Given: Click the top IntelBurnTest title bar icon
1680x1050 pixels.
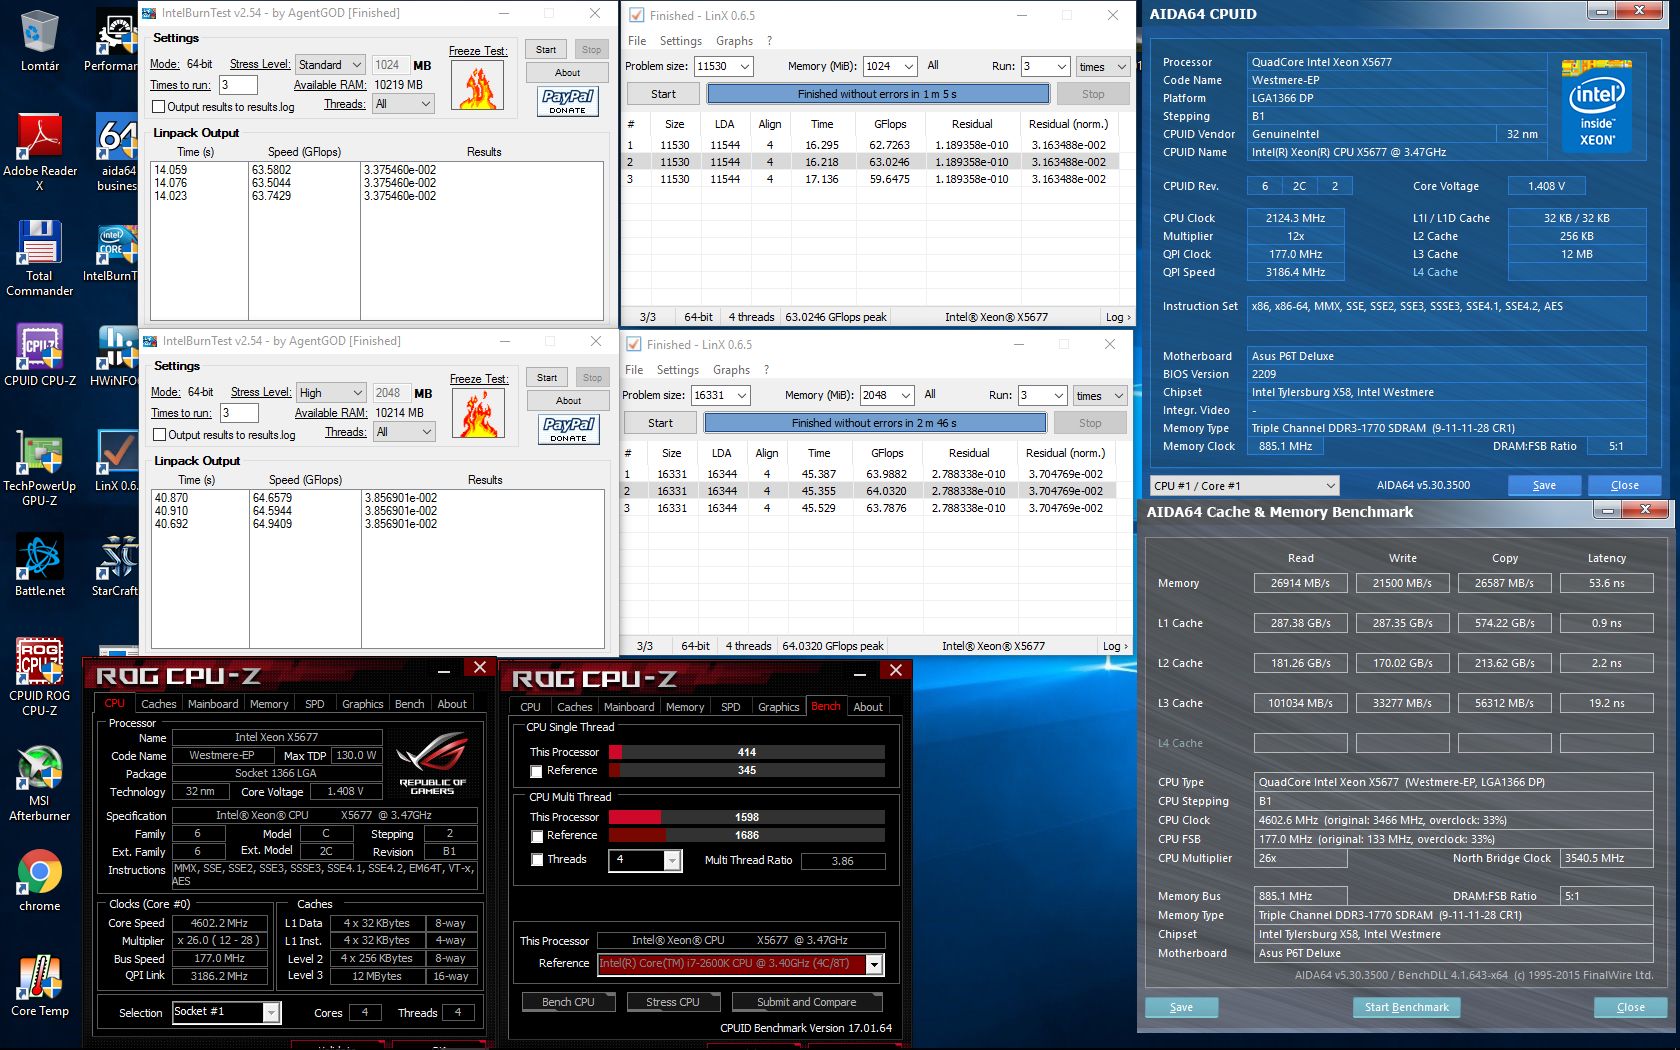Looking at the screenshot, I should [149, 13].
